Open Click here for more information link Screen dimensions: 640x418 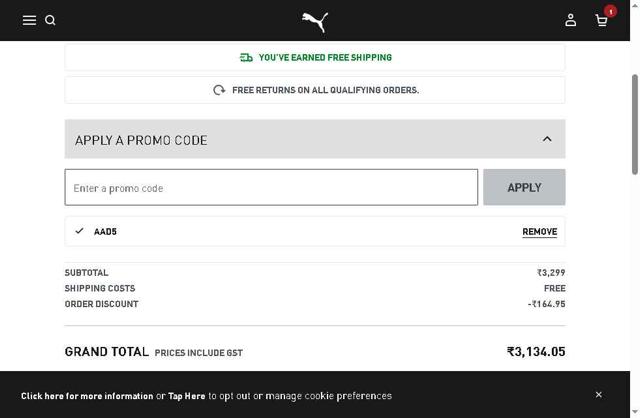tap(87, 396)
